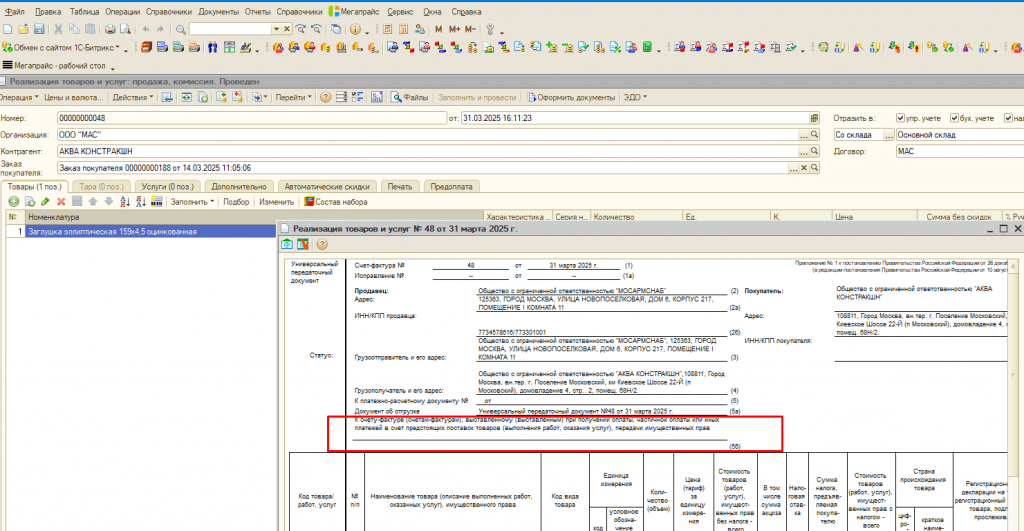Click the Save diskette icon

pos(39,29)
